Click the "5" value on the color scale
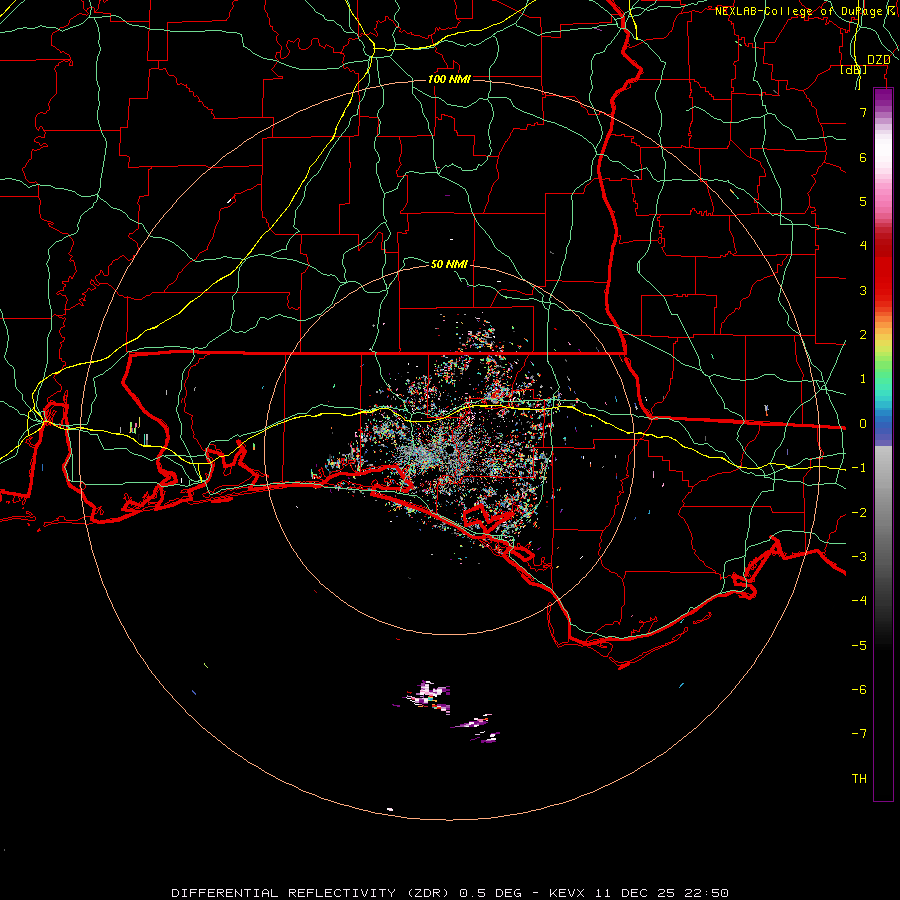 click(x=863, y=201)
